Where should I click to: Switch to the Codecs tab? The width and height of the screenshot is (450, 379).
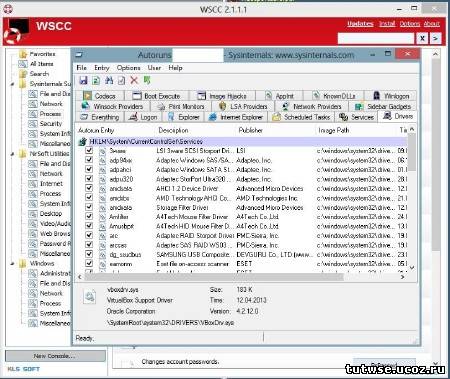99,96
